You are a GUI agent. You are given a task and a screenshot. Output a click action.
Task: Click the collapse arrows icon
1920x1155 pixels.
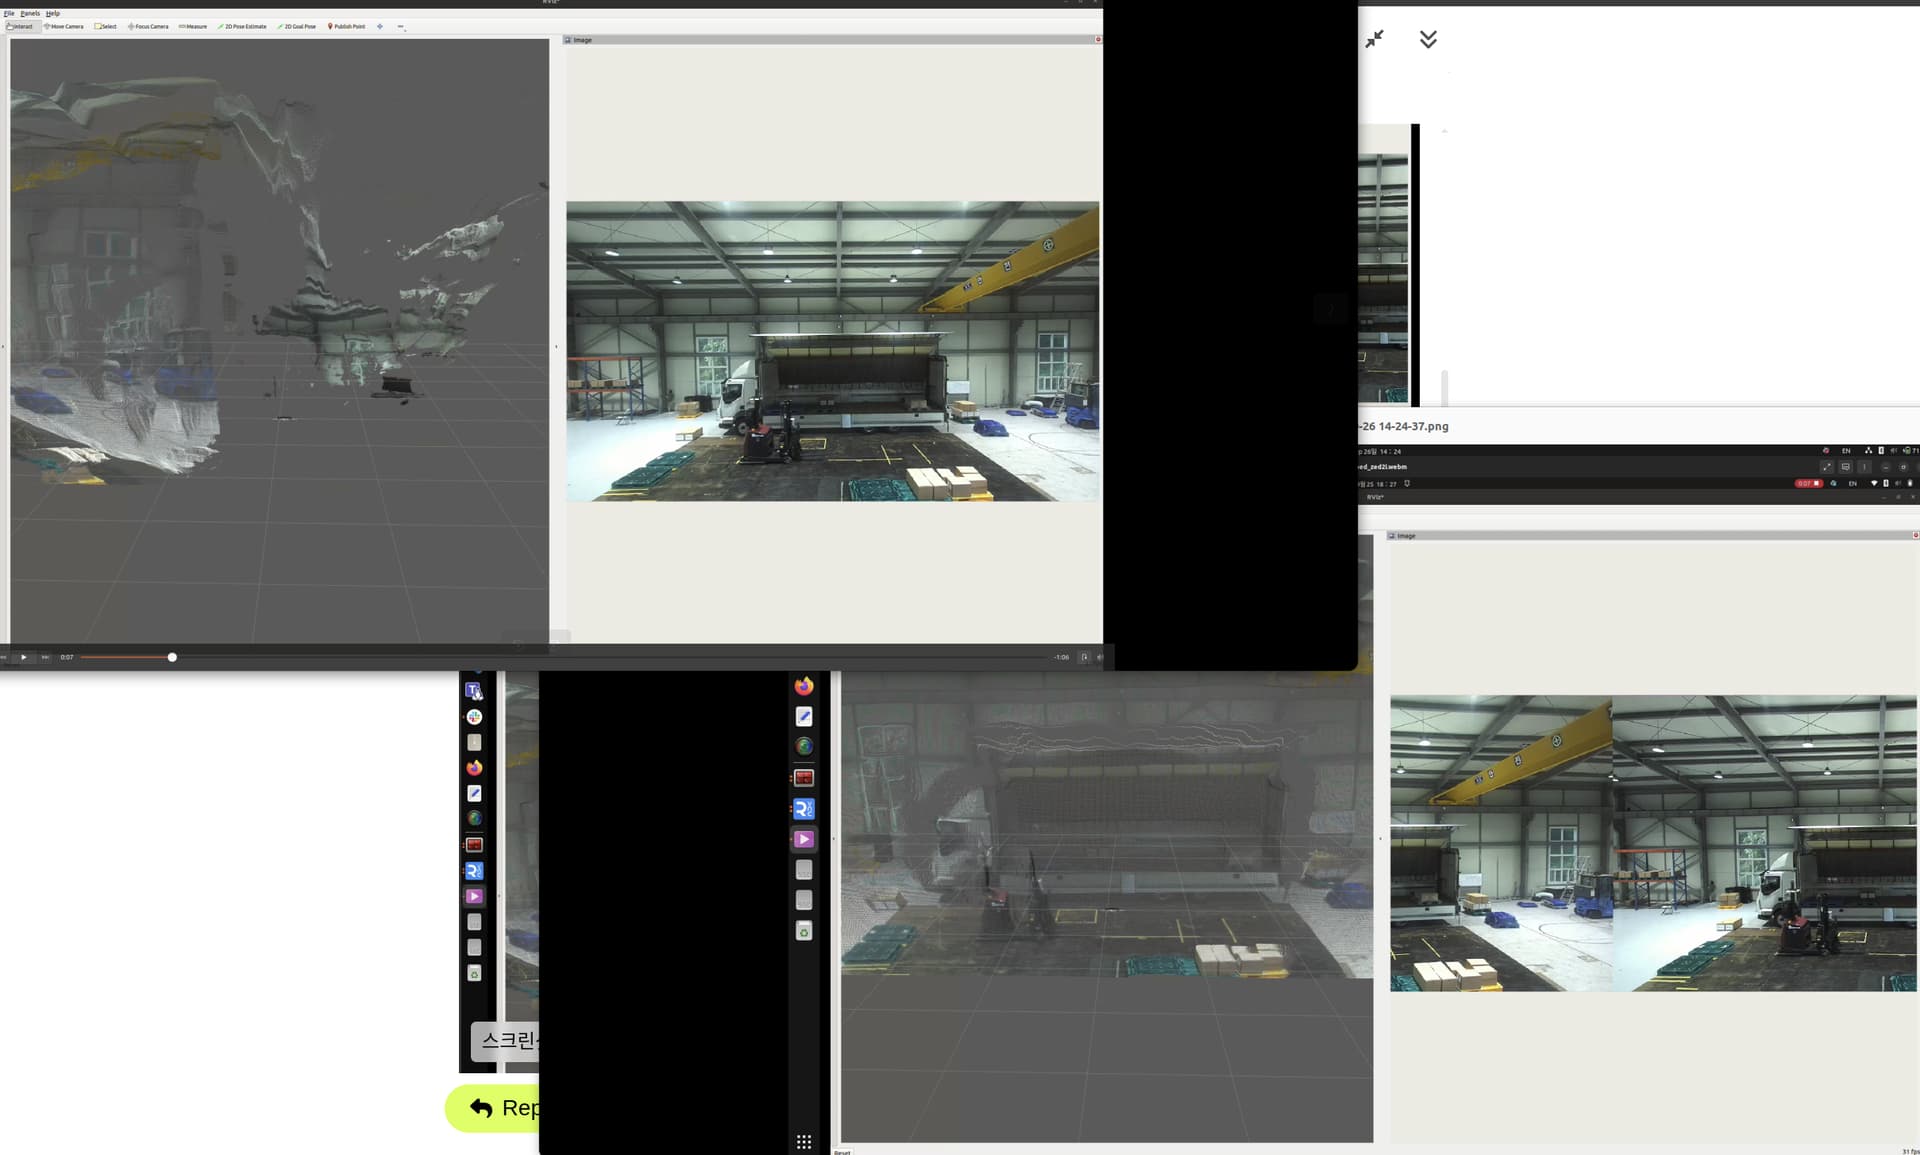tap(1375, 39)
